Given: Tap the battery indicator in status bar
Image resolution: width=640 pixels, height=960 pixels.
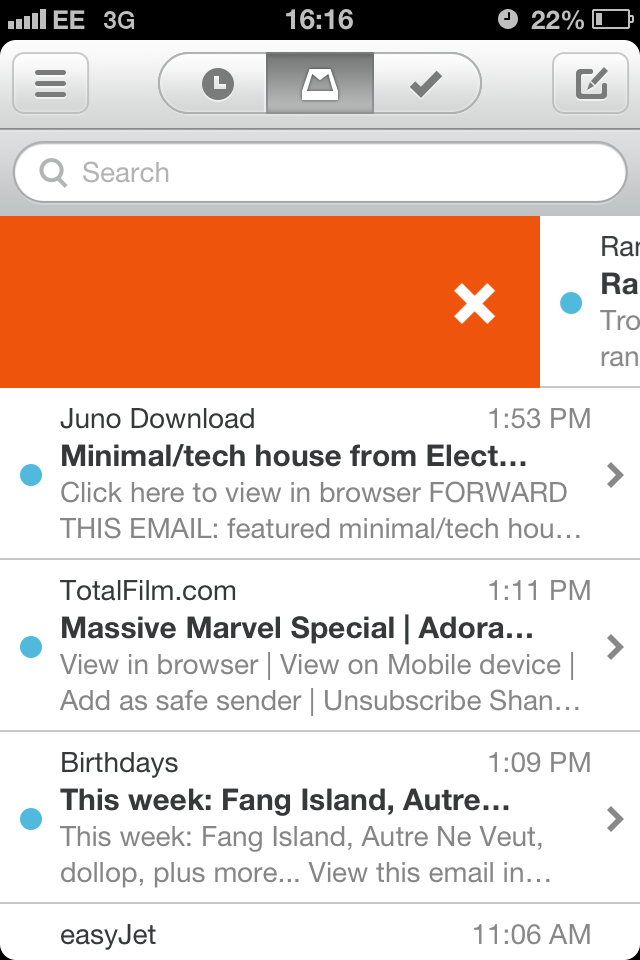Looking at the screenshot, I should (x=611, y=19).
